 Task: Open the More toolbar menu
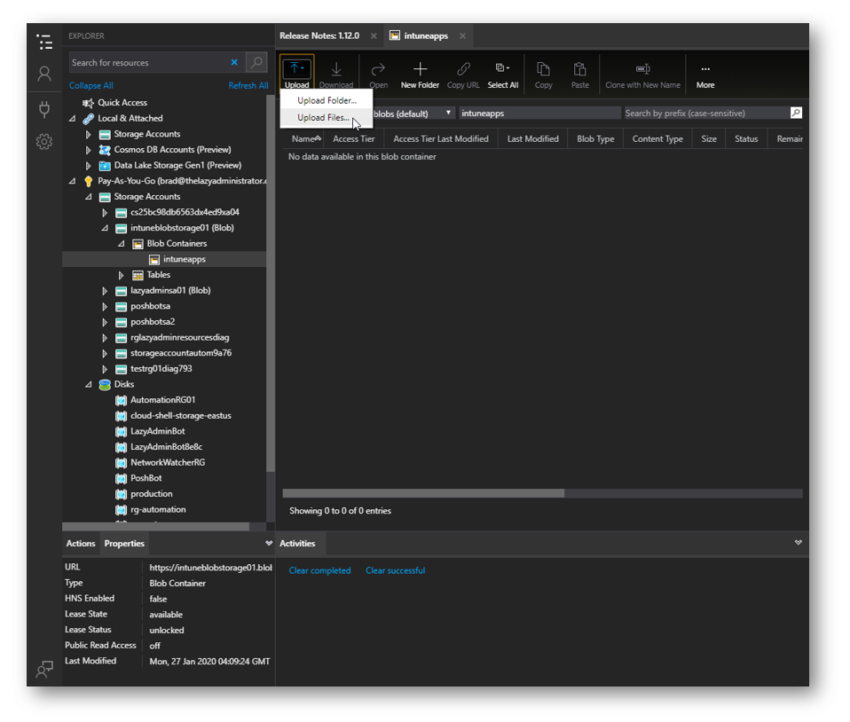point(705,74)
